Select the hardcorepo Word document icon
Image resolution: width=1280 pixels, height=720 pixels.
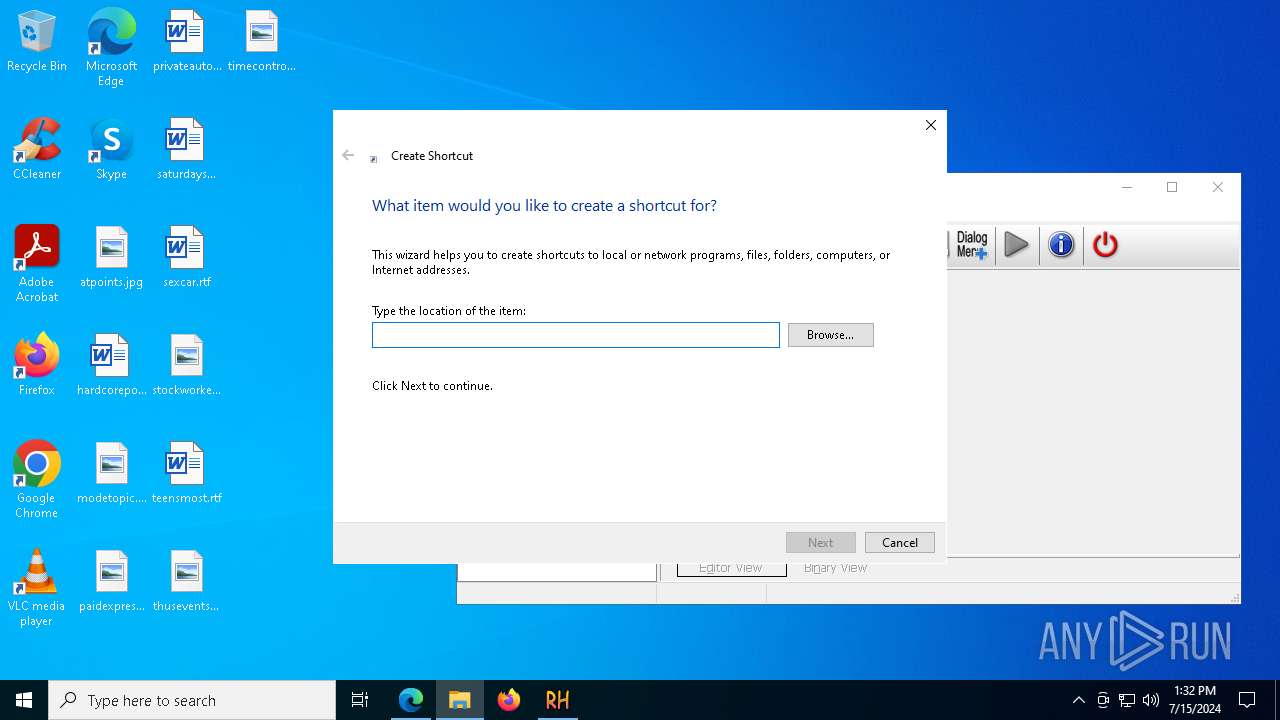click(111, 366)
